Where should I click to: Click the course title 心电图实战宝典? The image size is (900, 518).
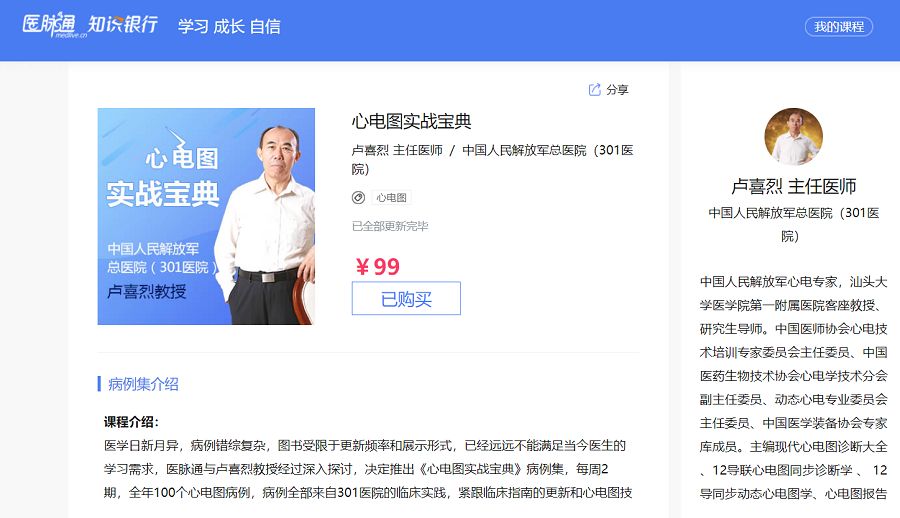click(x=411, y=121)
